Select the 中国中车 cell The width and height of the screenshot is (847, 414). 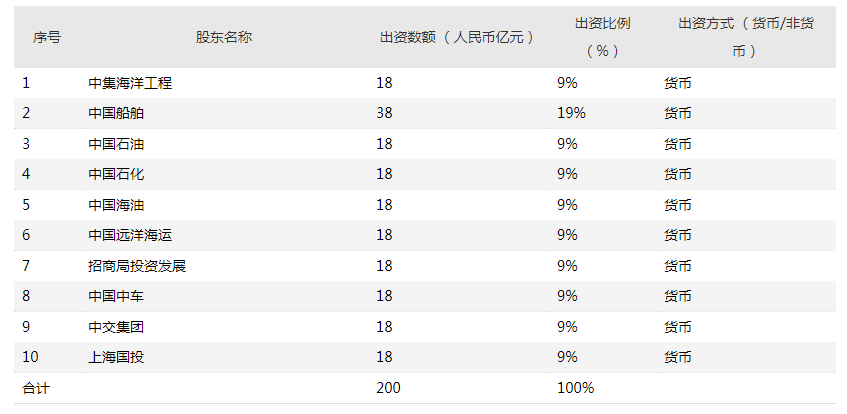click(116, 296)
